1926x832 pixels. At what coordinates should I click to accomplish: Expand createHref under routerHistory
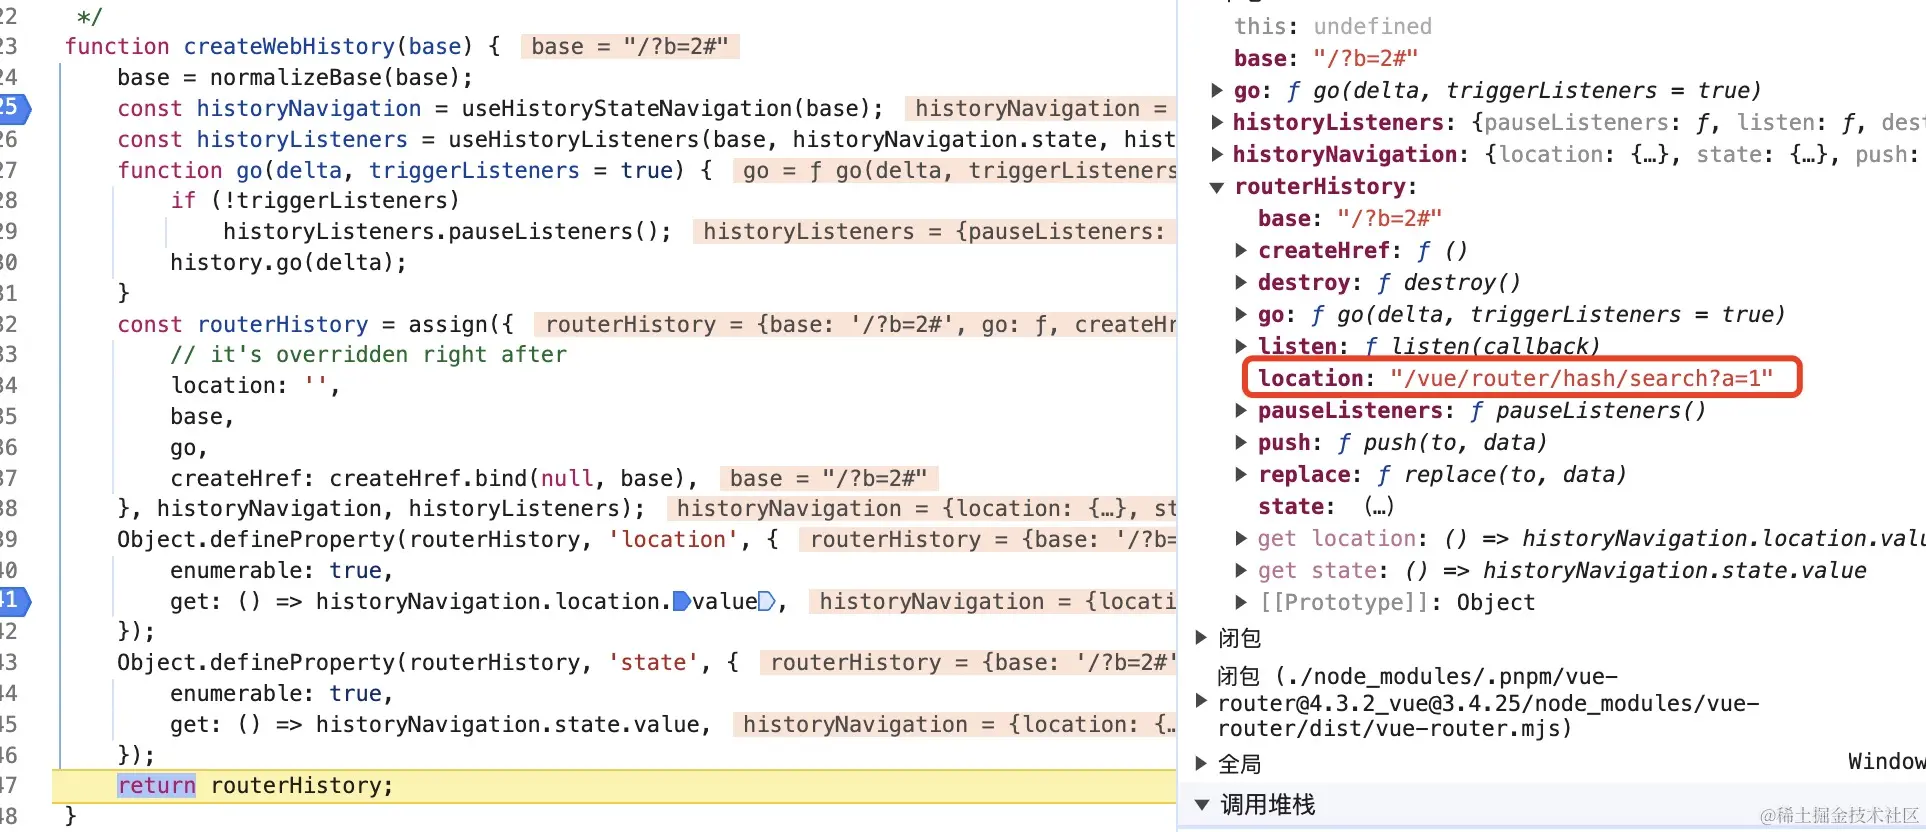point(1241,250)
